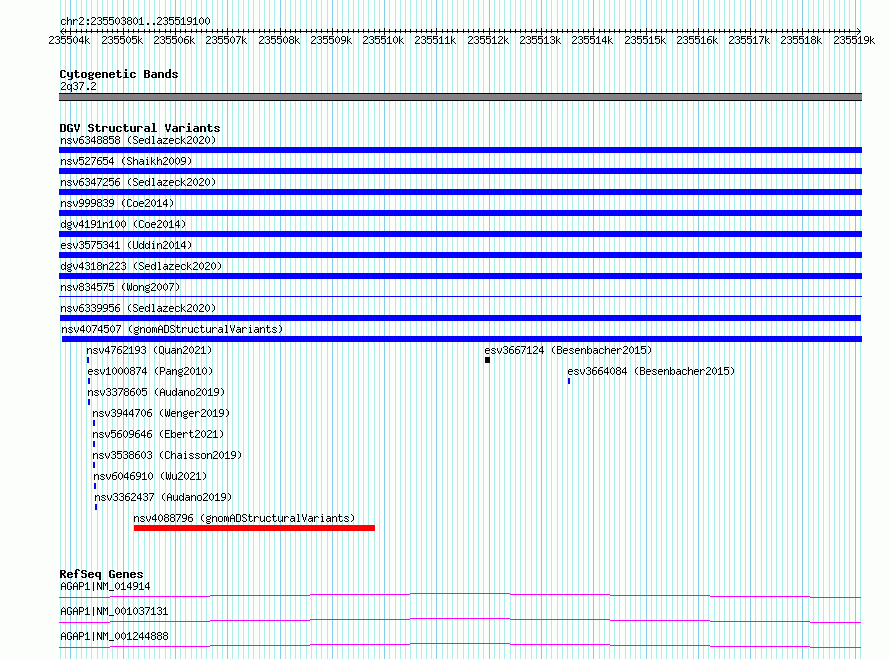Click the chr2:235503801..235519100 coordinates text
This screenshot has height=659, width=890.
pos(135,21)
